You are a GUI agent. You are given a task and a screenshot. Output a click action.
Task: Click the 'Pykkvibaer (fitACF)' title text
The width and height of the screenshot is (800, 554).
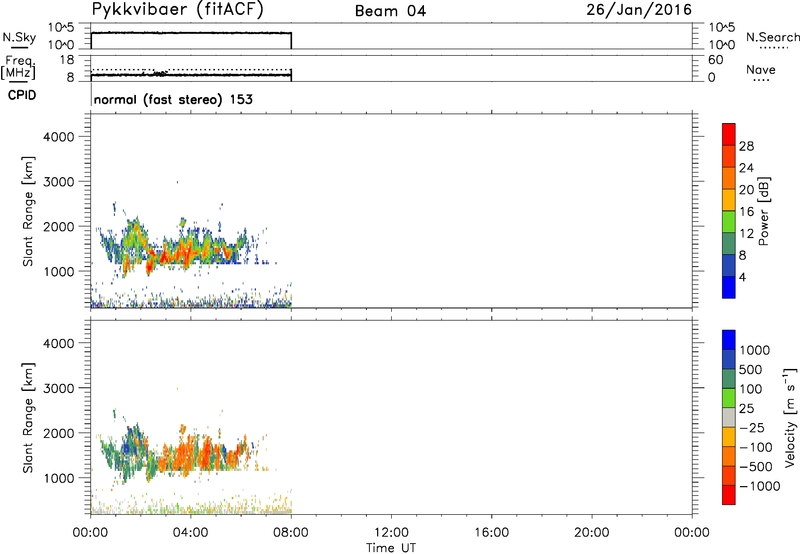point(177,10)
